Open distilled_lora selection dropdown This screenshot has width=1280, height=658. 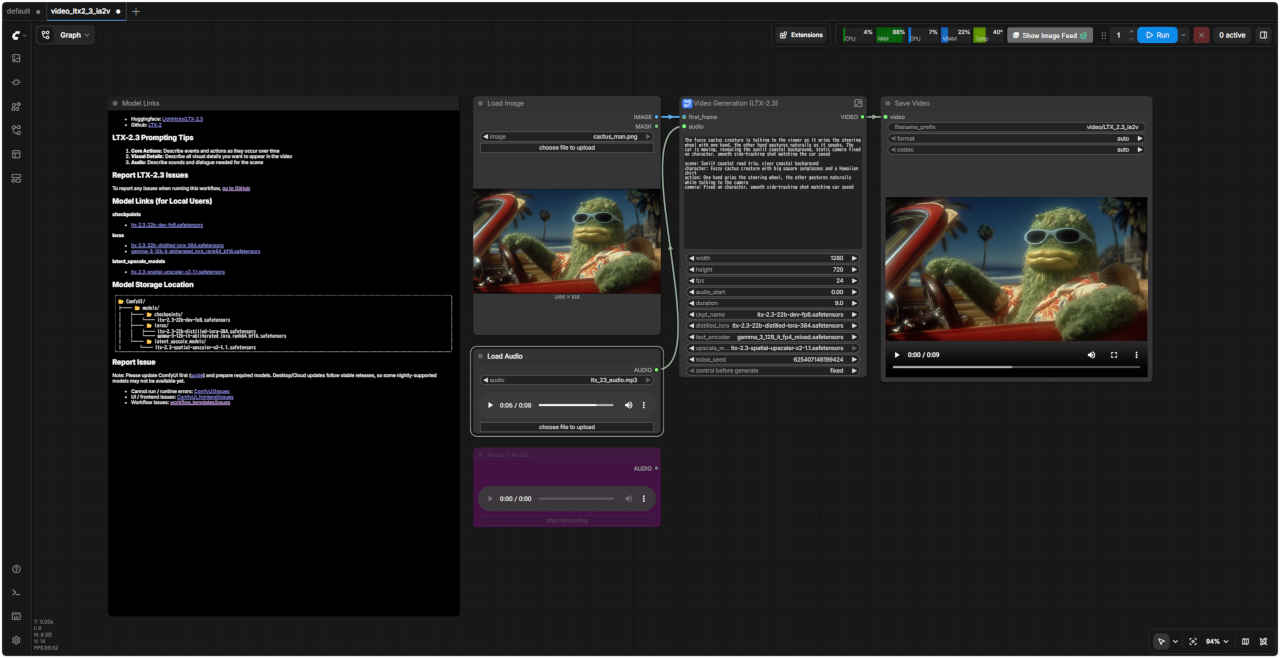(x=773, y=326)
